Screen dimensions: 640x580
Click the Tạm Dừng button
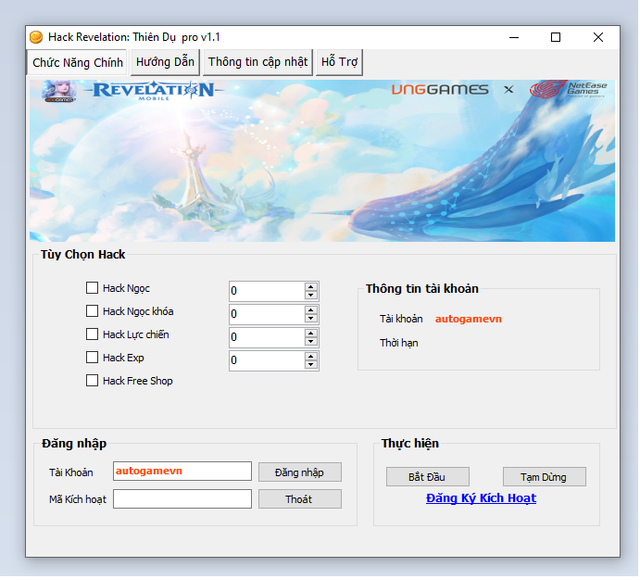(544, 477)
